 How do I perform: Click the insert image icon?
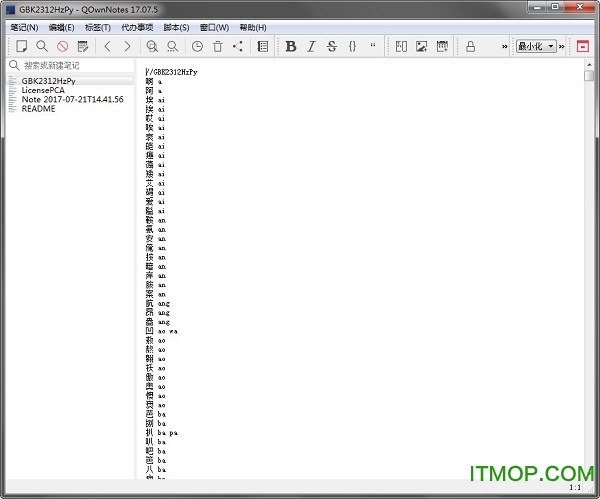coord(421,46)
